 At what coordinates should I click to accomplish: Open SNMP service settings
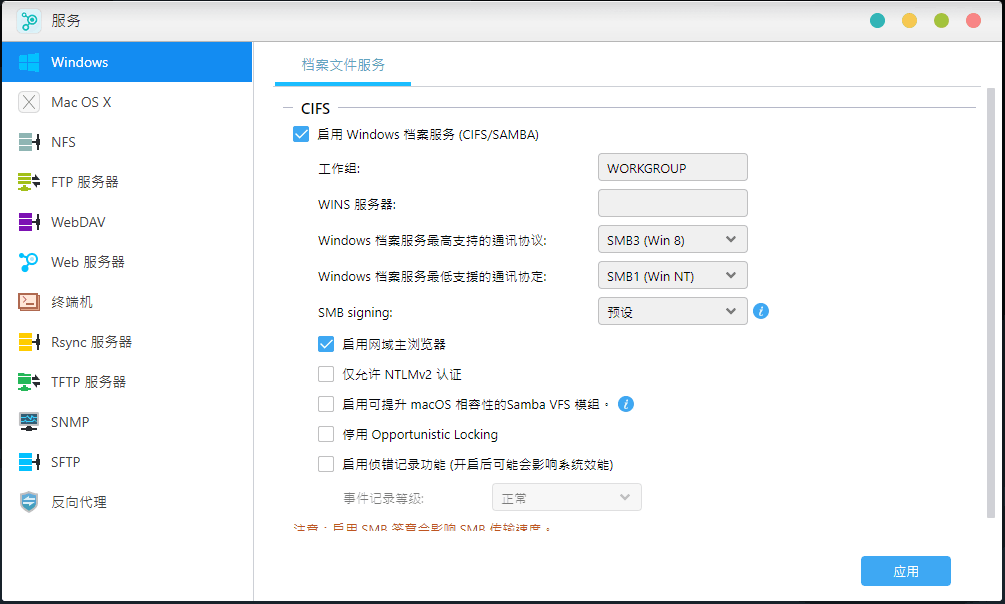77,421
